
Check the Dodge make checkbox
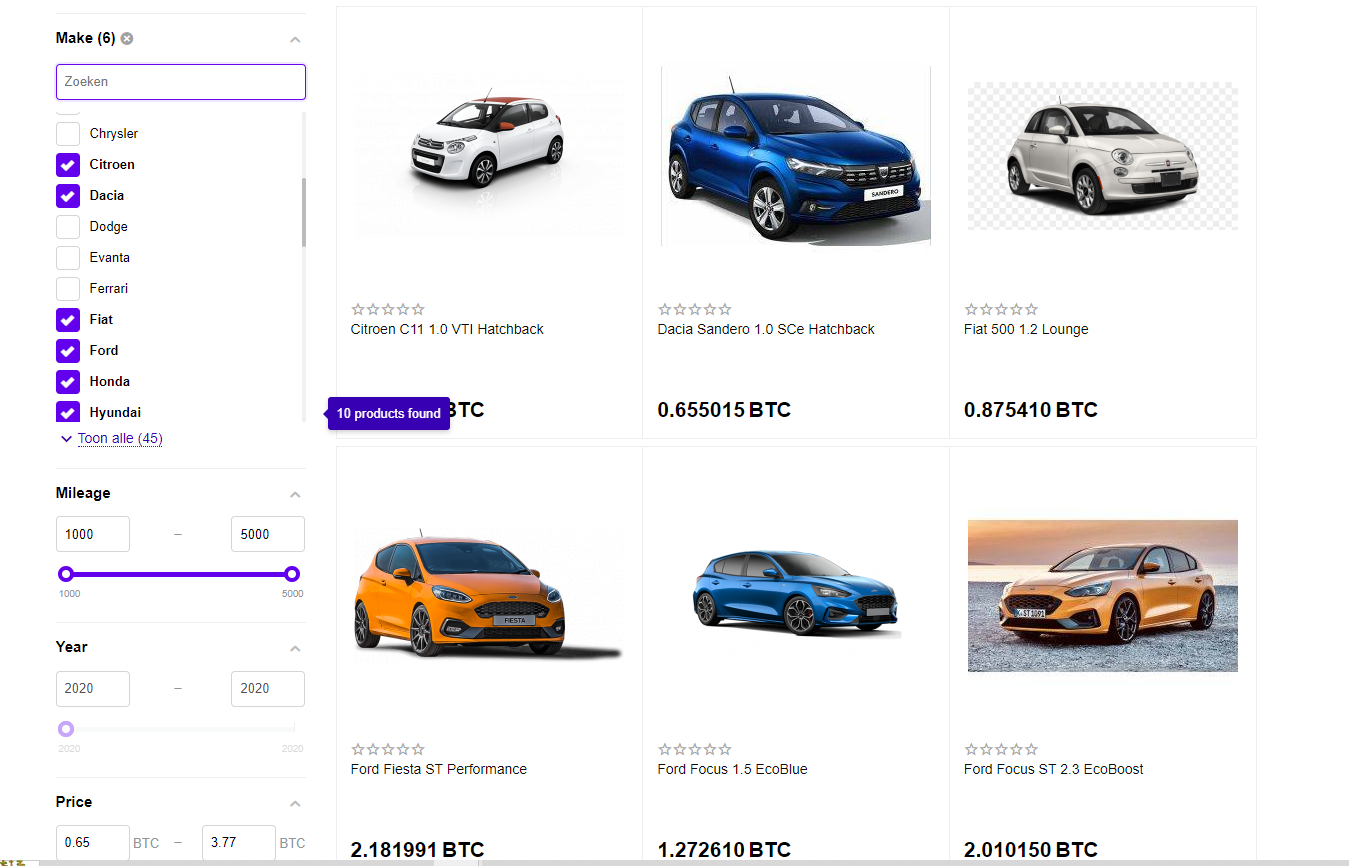(68, 226)
